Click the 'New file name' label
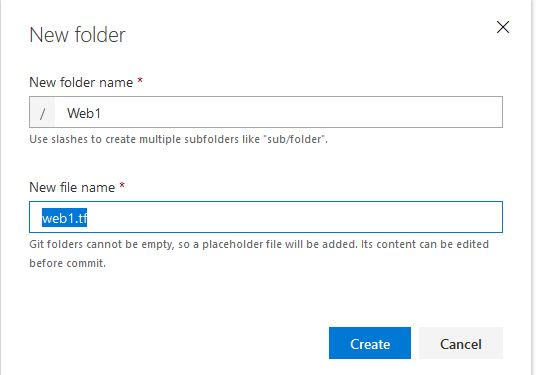Viewport: 536px width, 375px height. 72,187
